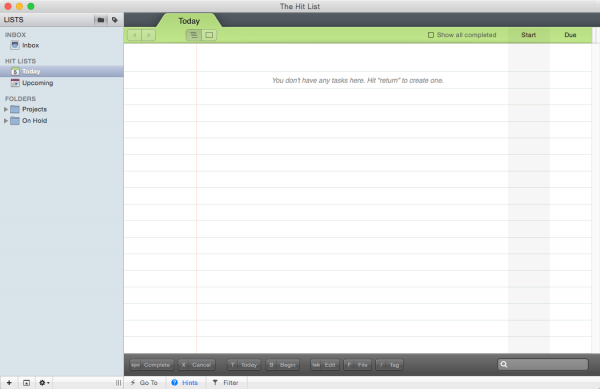Toggle the Hints bar
600x389 pixels.
pos(185,382)
